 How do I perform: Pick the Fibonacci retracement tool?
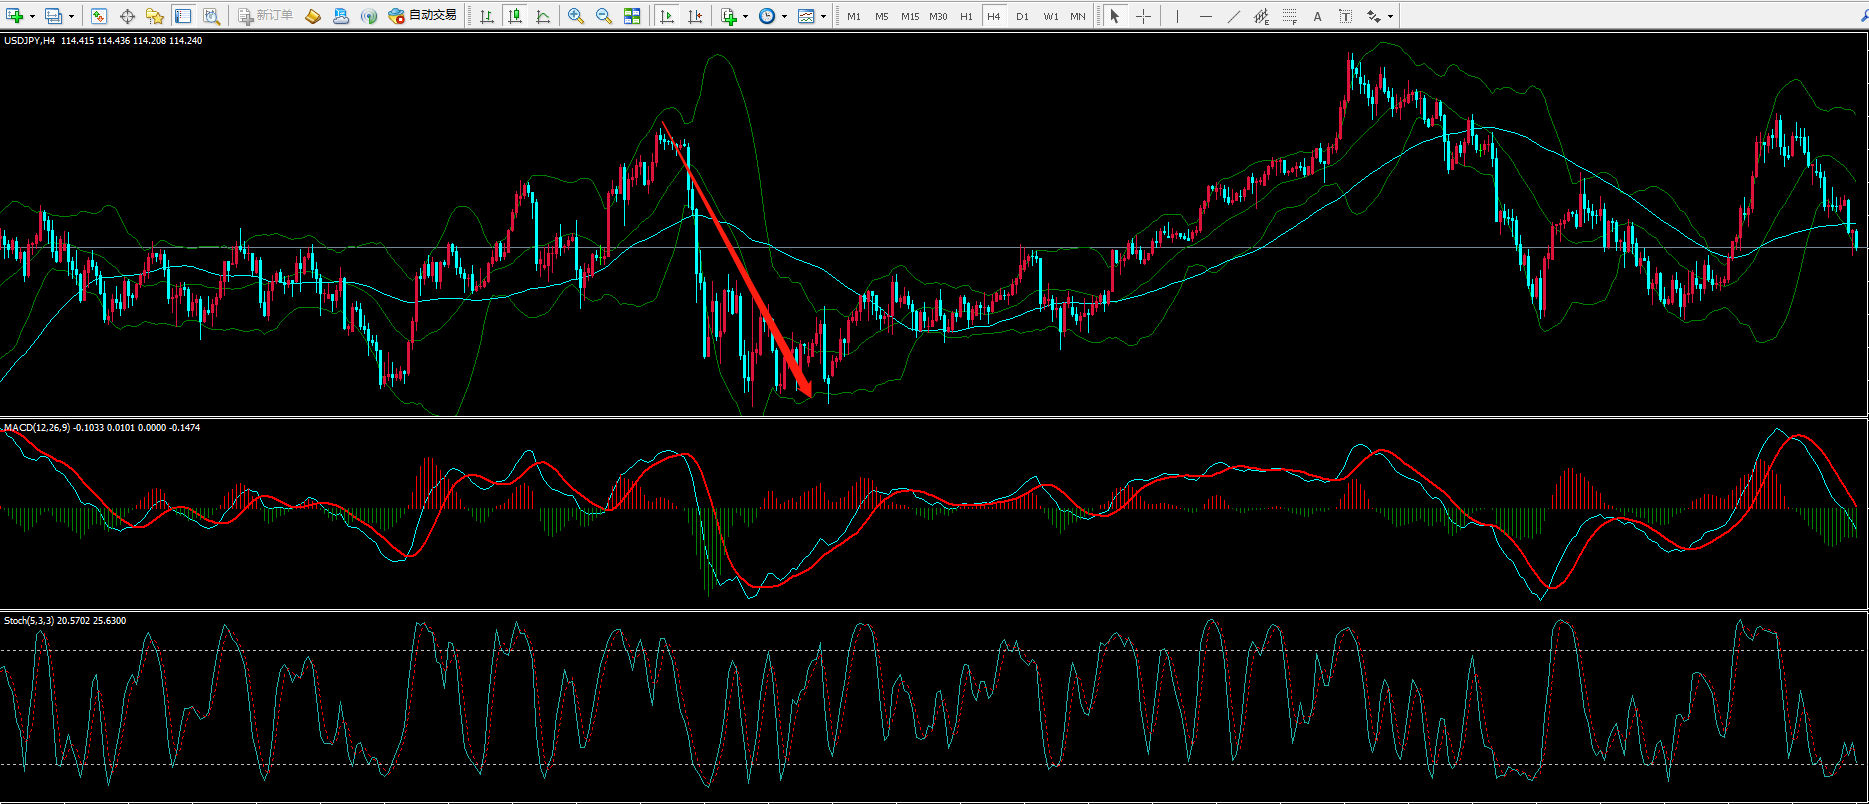(1290, 16)
